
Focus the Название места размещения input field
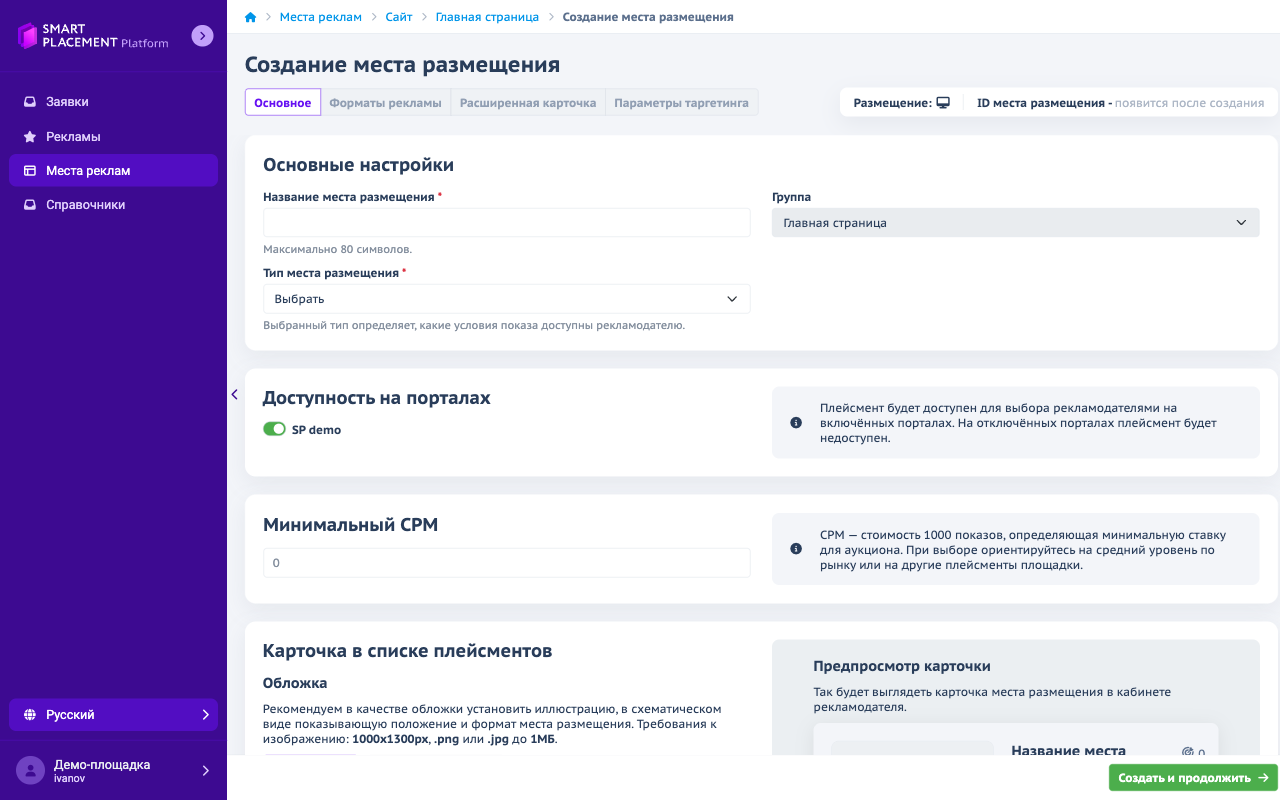coord(506,223)
